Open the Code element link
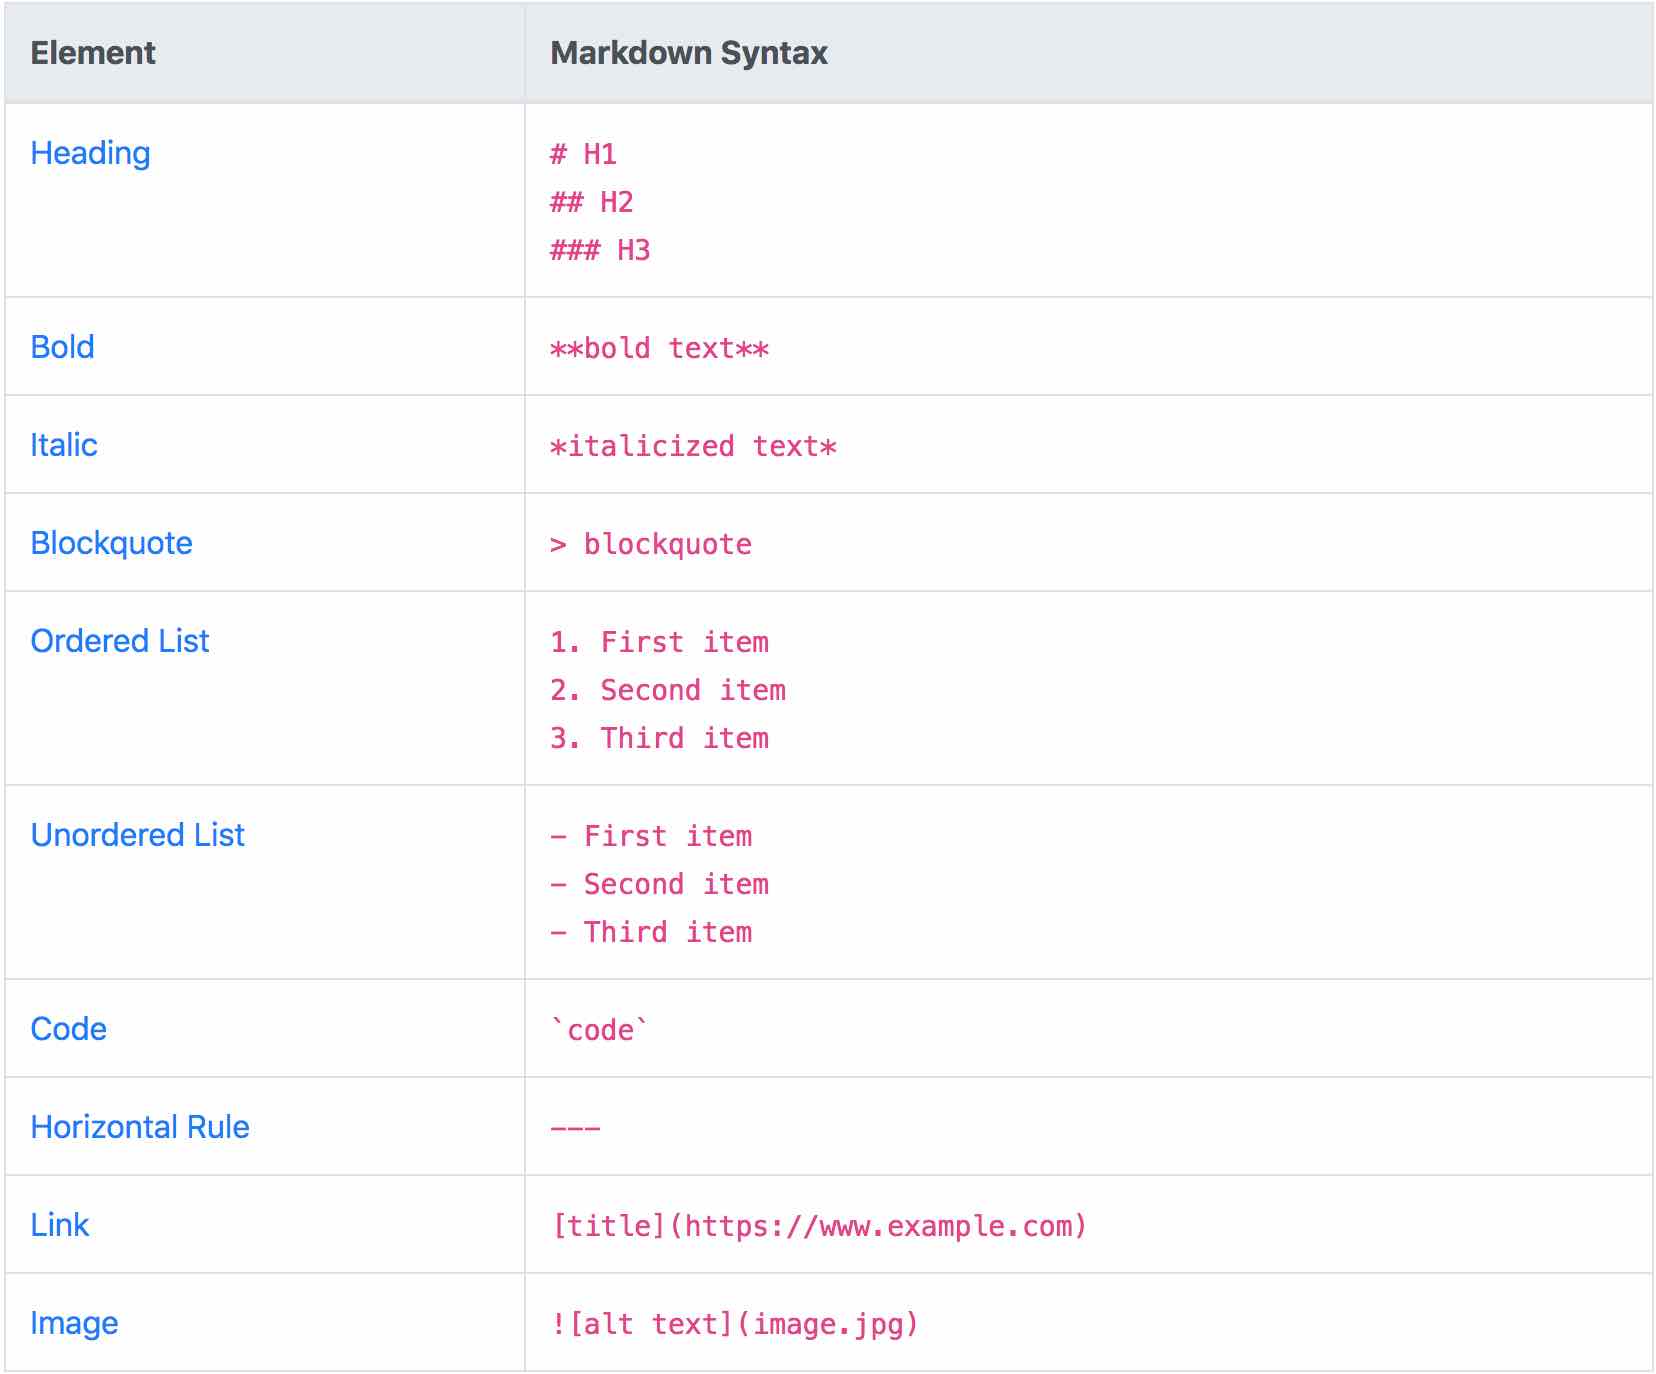Image resolution: width=1656 pixels, height=1374 pixels. 67,1028
